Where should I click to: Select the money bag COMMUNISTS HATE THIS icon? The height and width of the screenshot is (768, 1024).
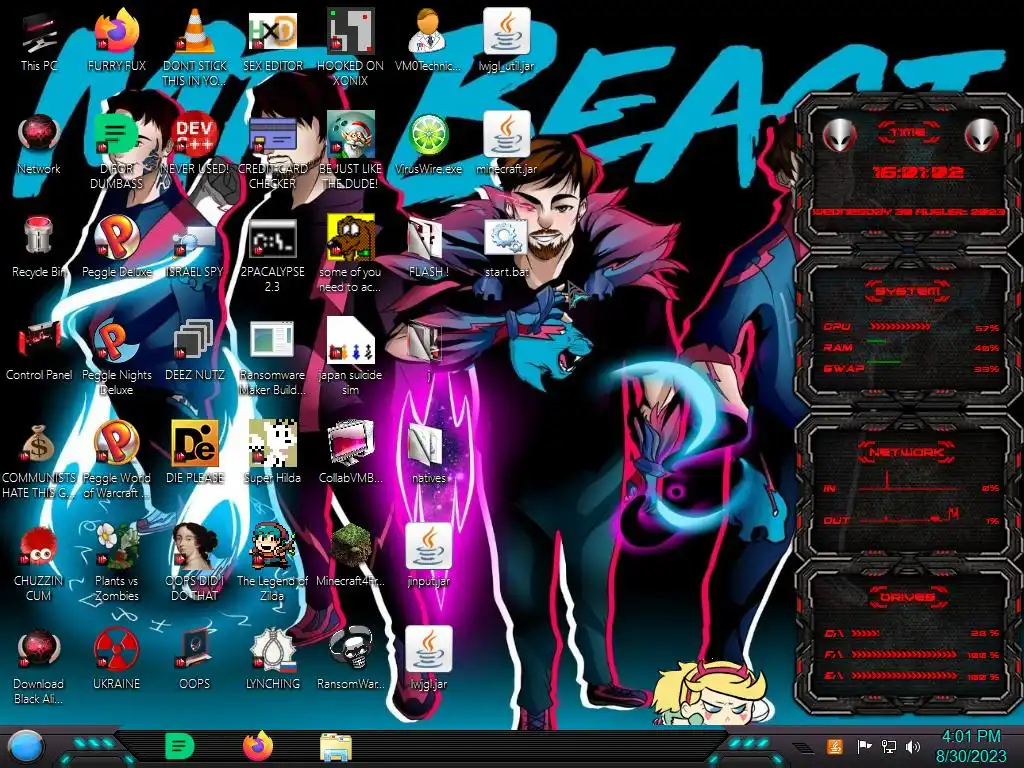click(x=39, y=444)
